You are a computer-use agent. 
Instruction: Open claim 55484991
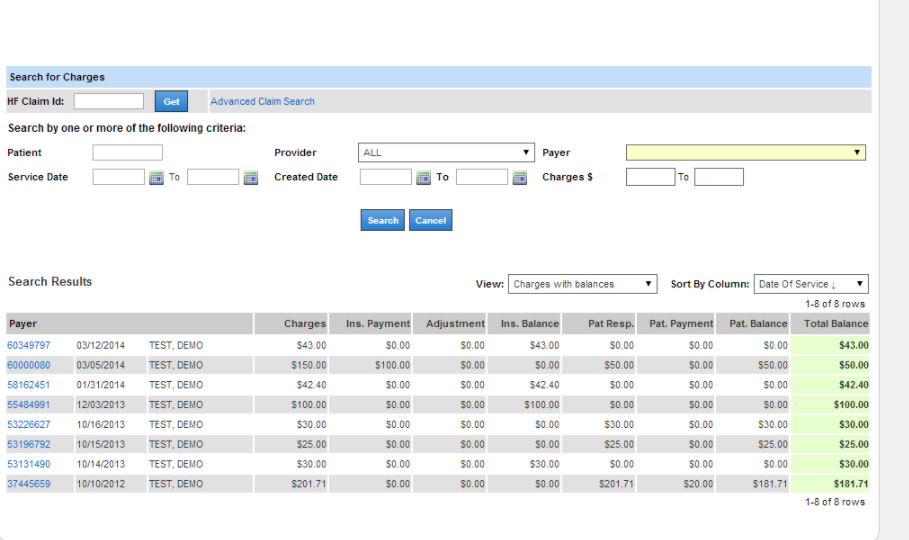point(29,404)
